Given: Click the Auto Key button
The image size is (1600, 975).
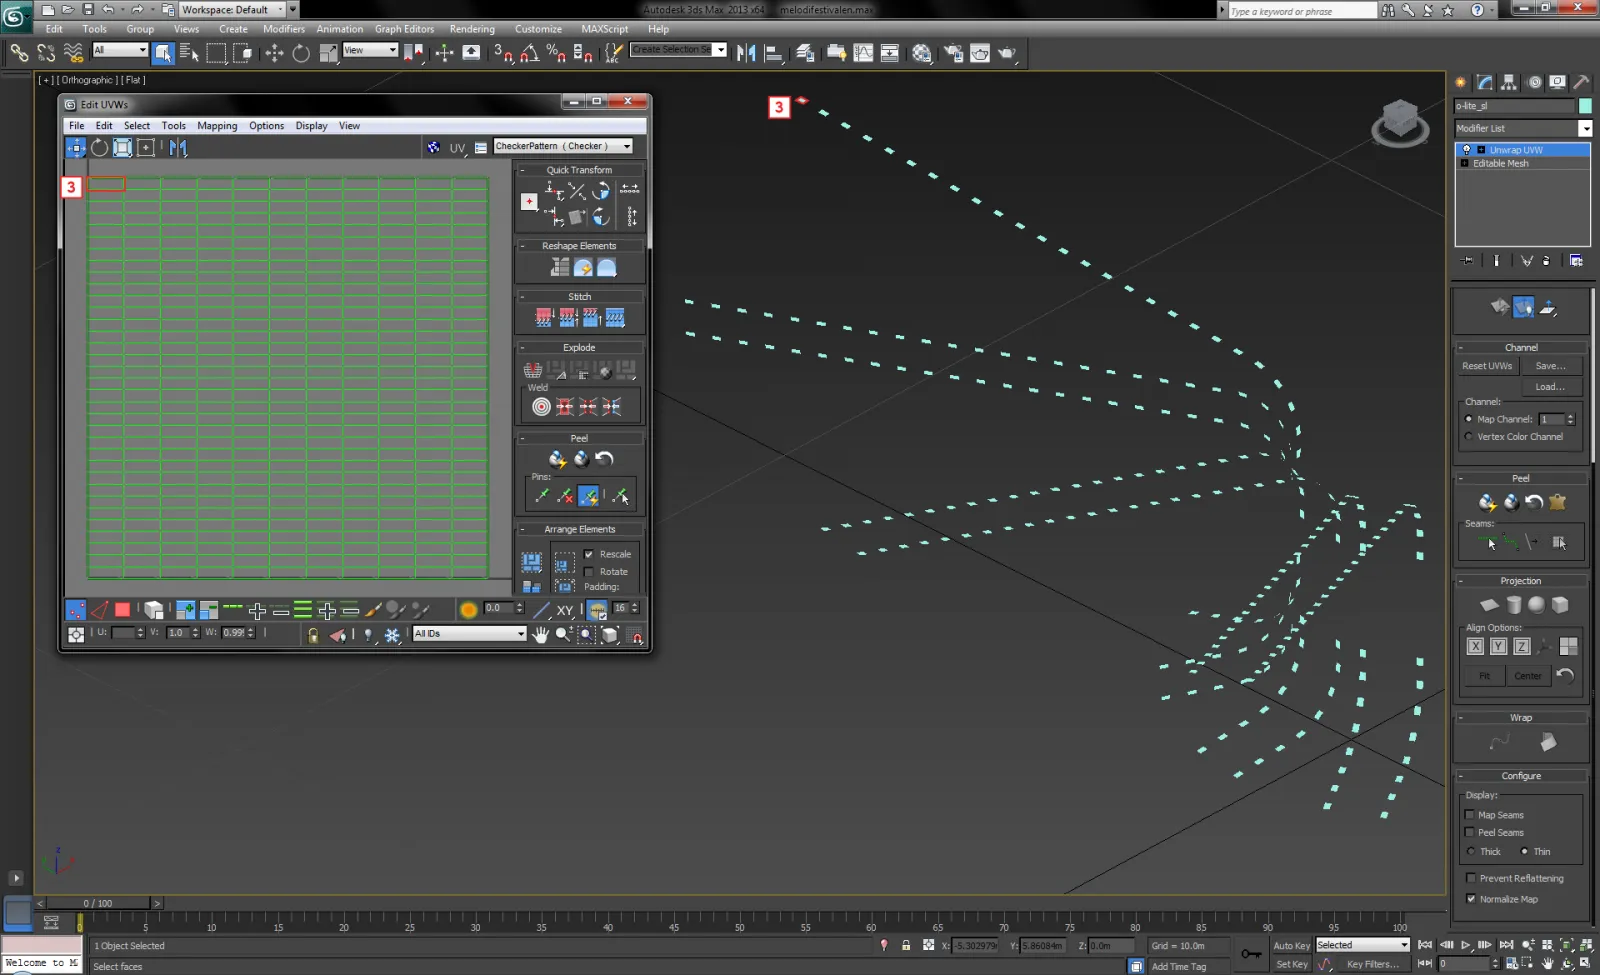Looking at the screenshot, I should [x=1291, y=945].
